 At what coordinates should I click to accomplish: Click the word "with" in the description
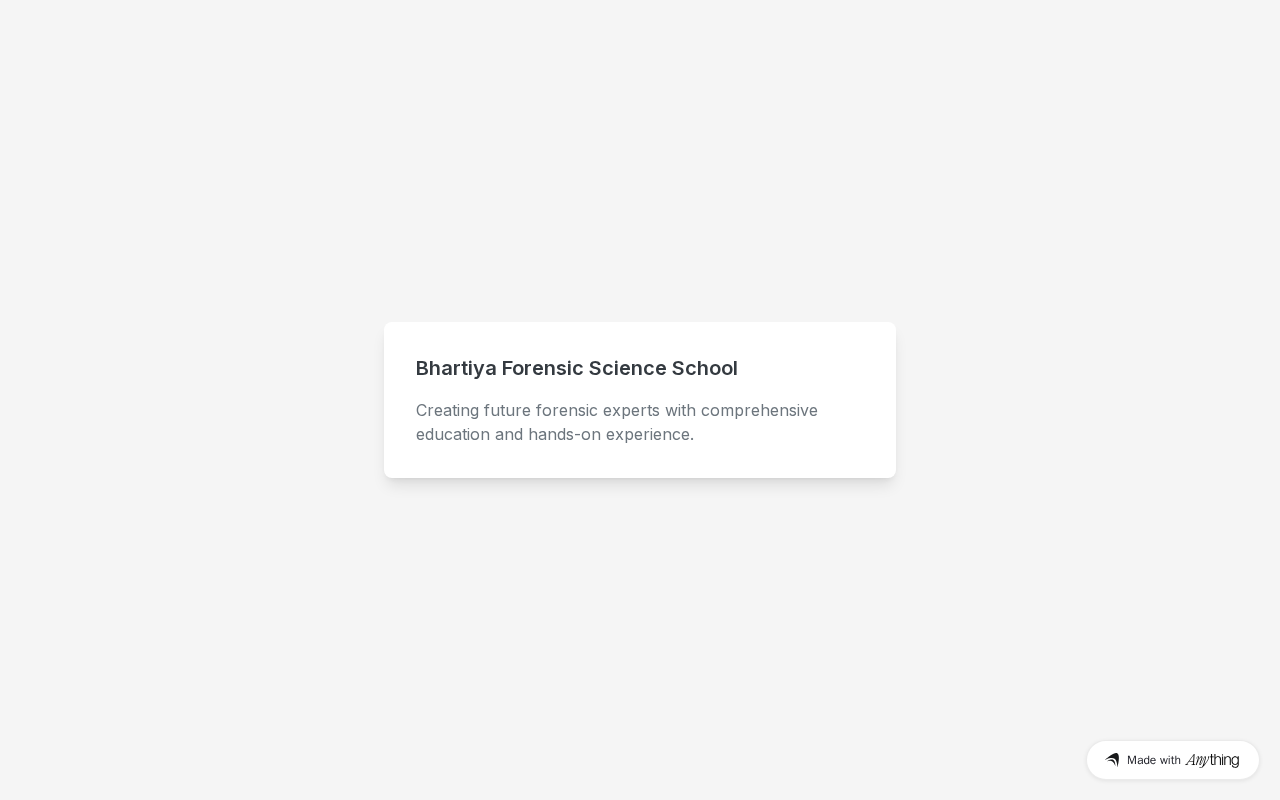tap(680, 410)
